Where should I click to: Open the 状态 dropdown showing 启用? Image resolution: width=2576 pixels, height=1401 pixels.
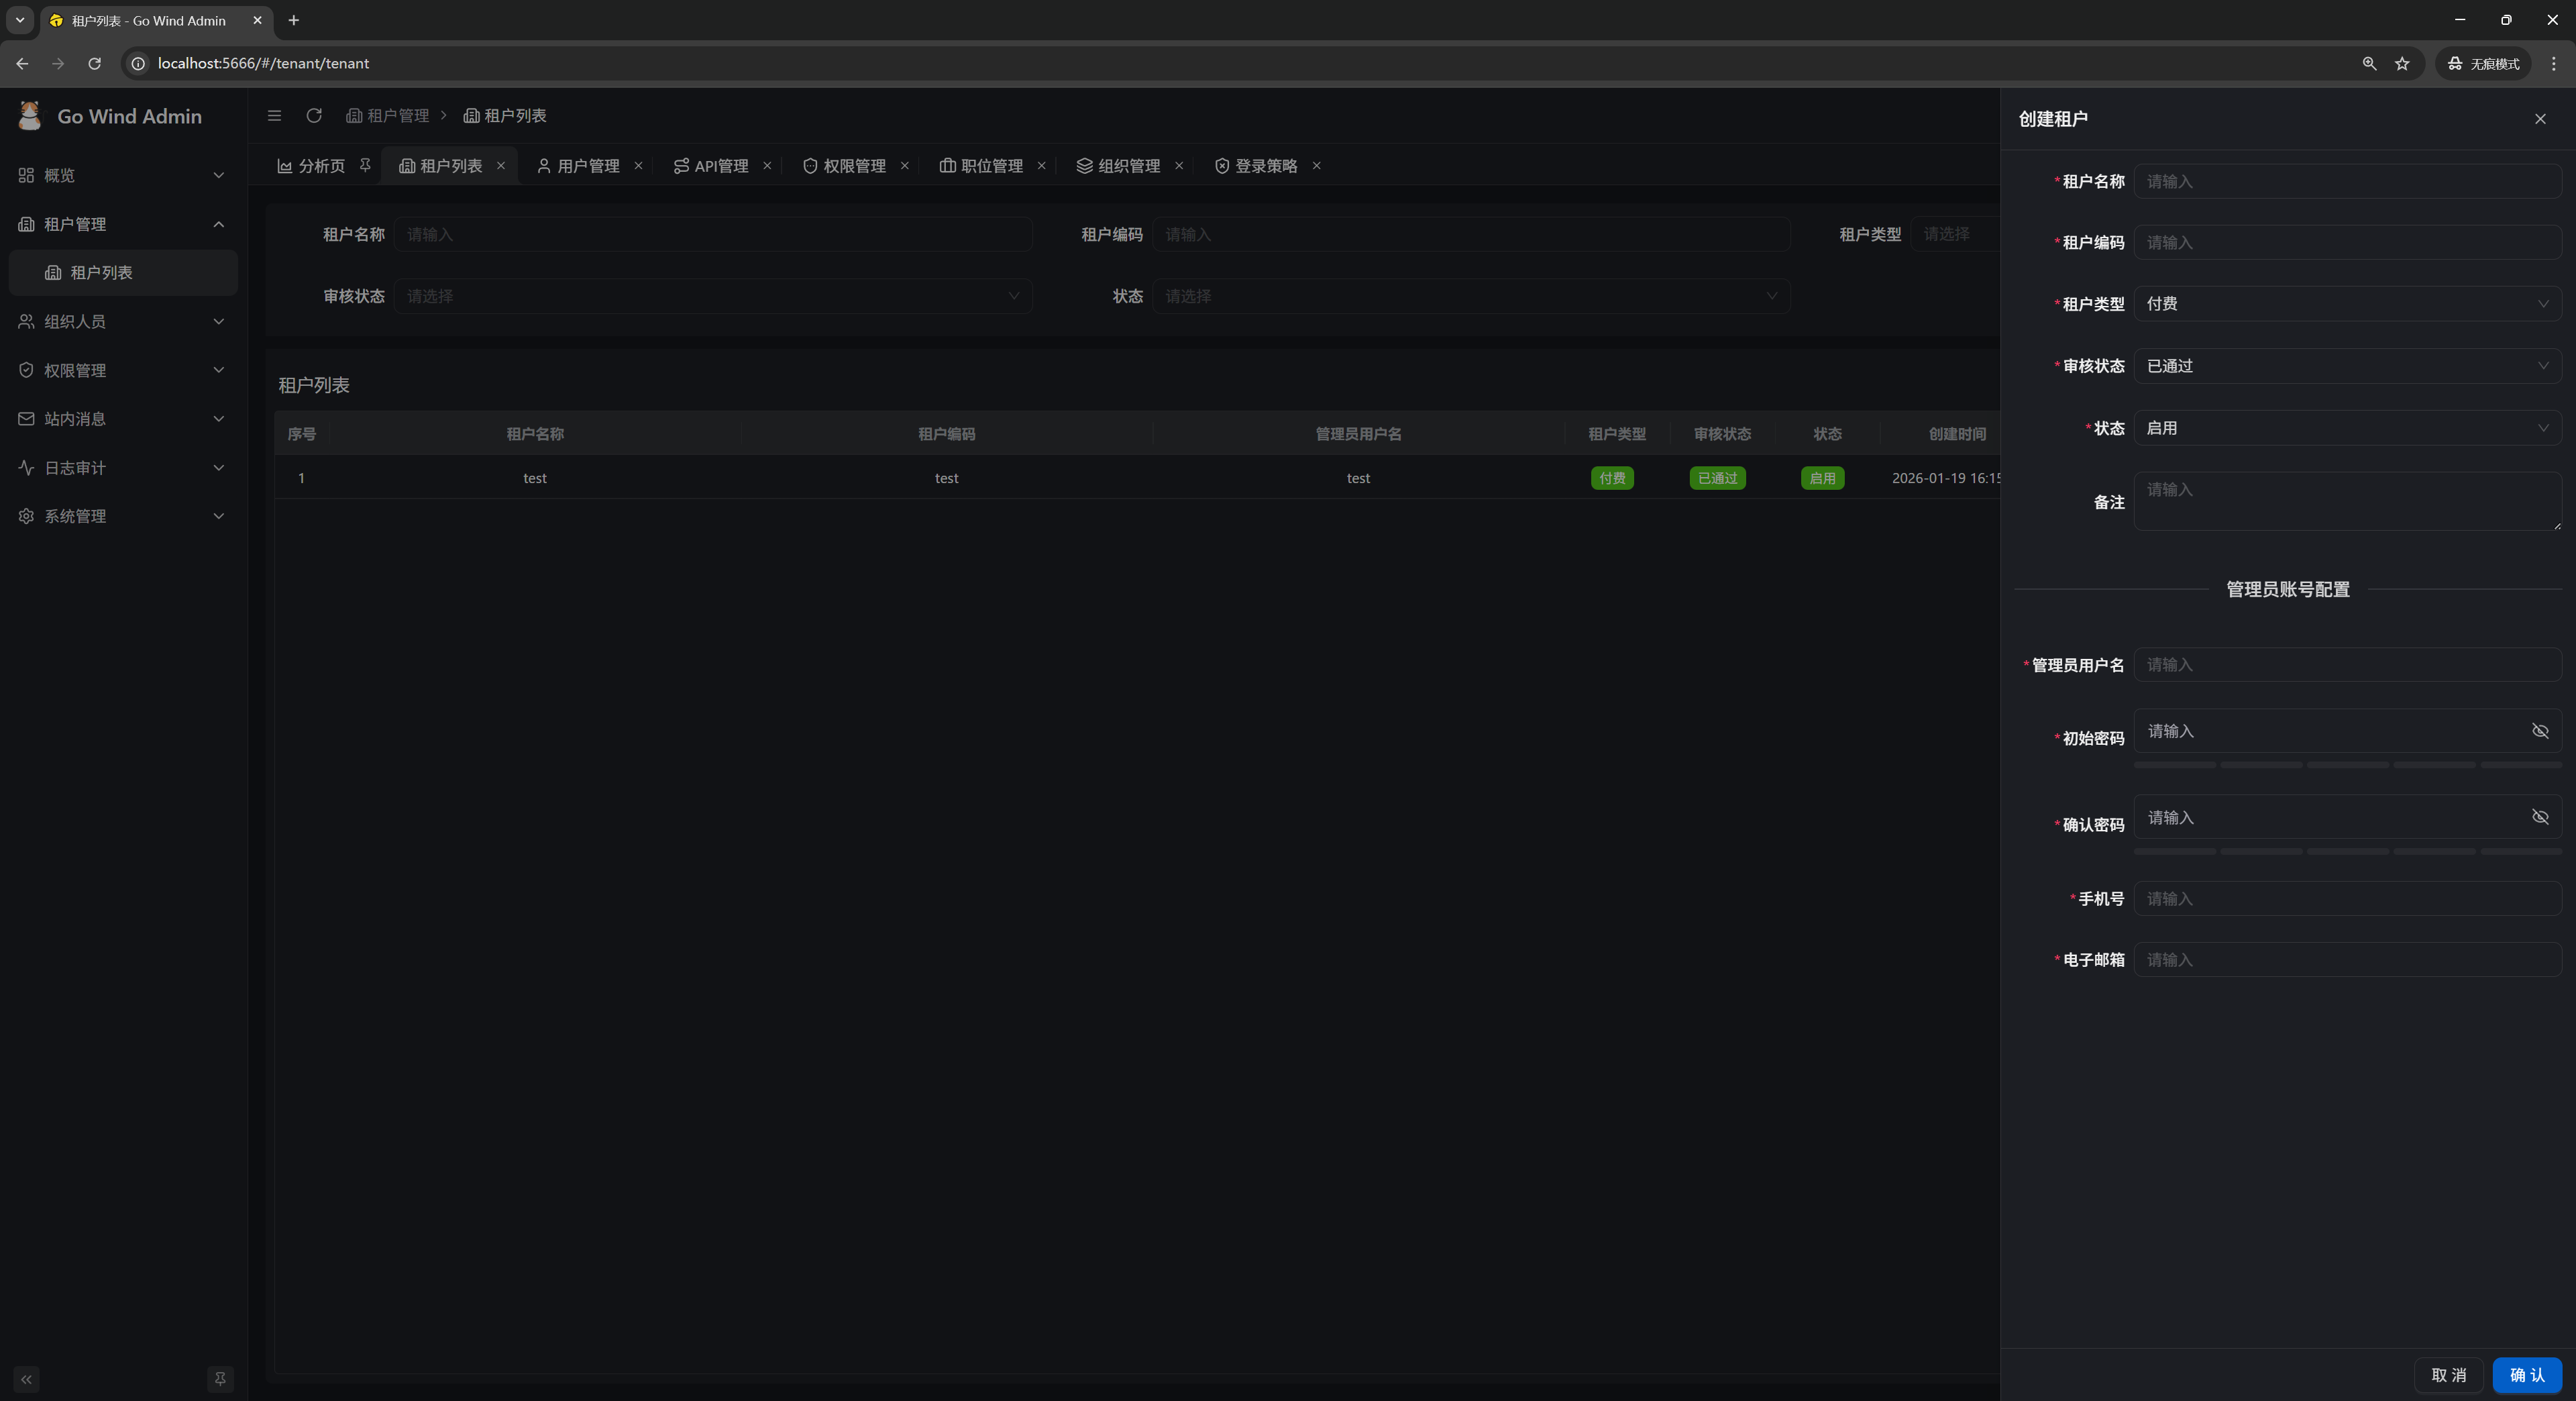2347,428
